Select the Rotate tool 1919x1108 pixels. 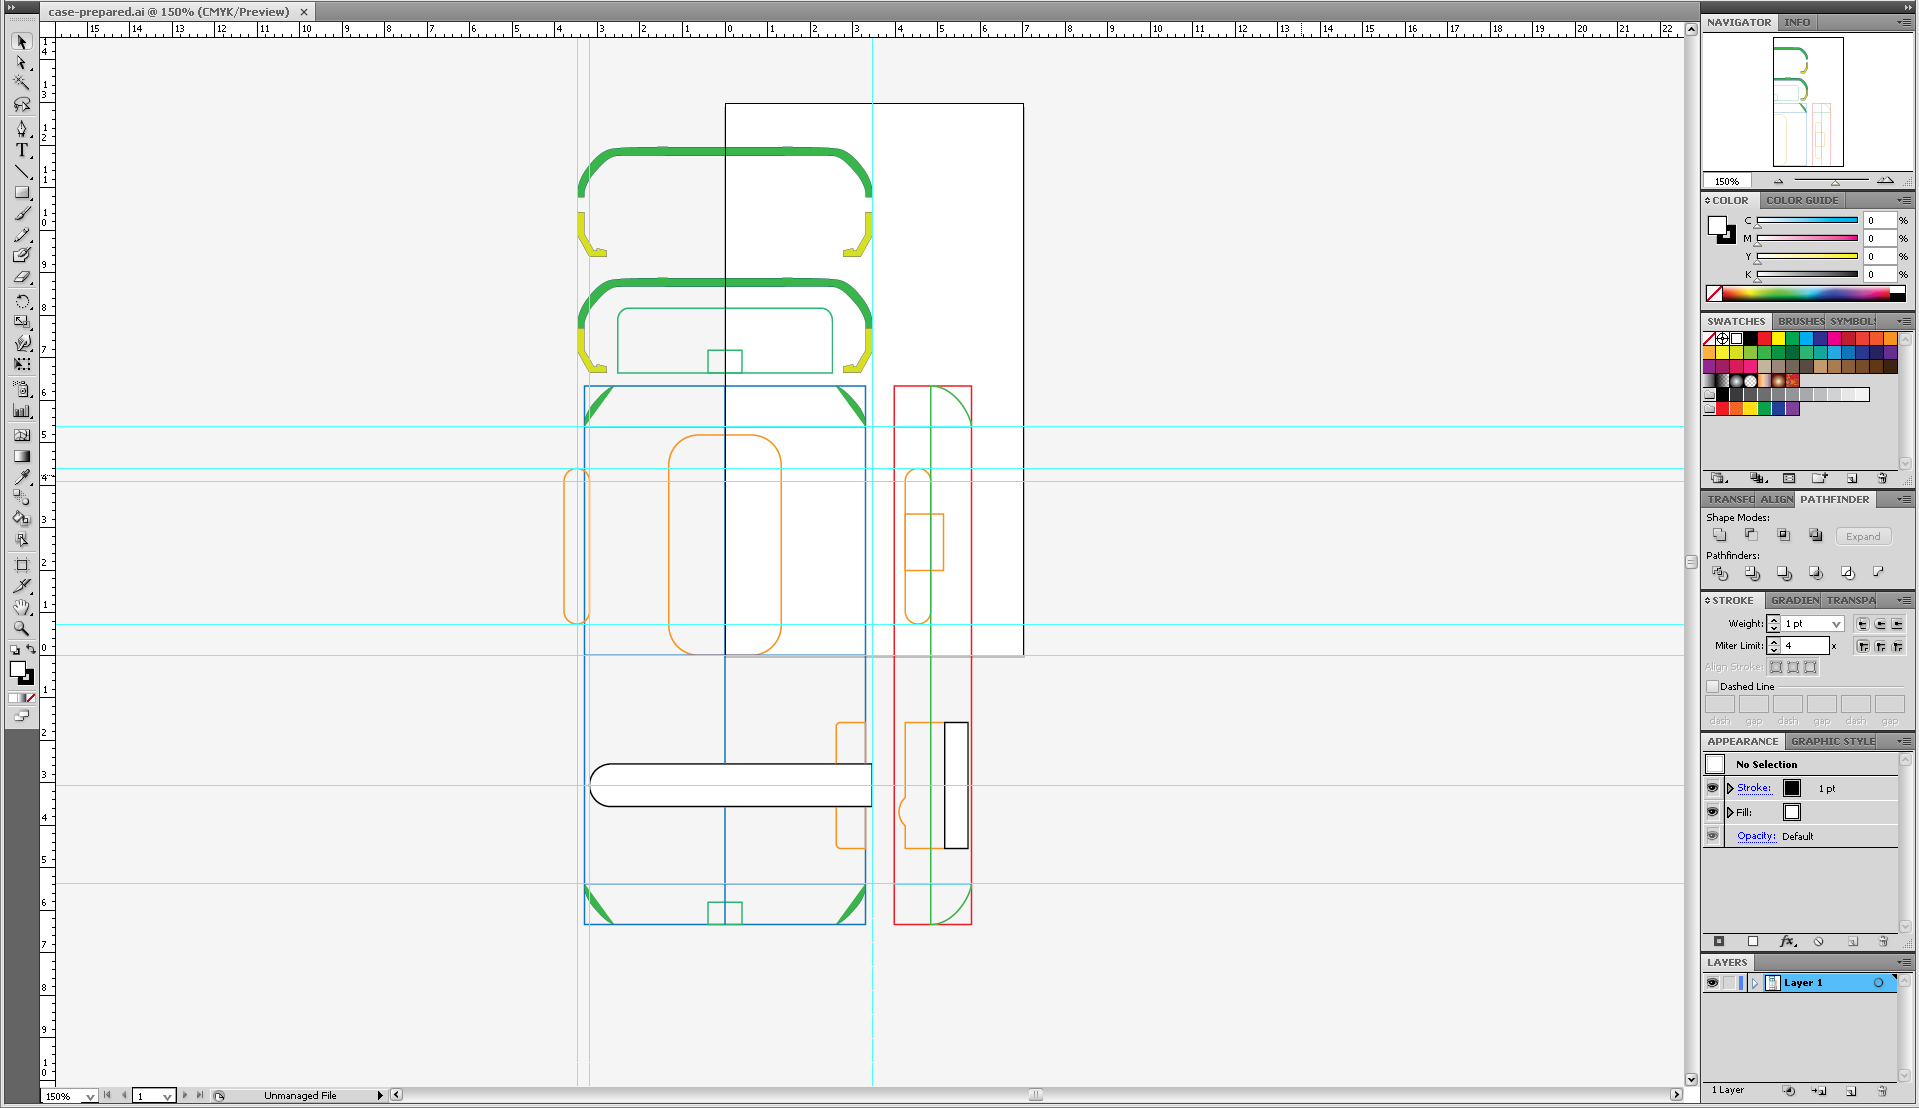(x=22, y=299)
